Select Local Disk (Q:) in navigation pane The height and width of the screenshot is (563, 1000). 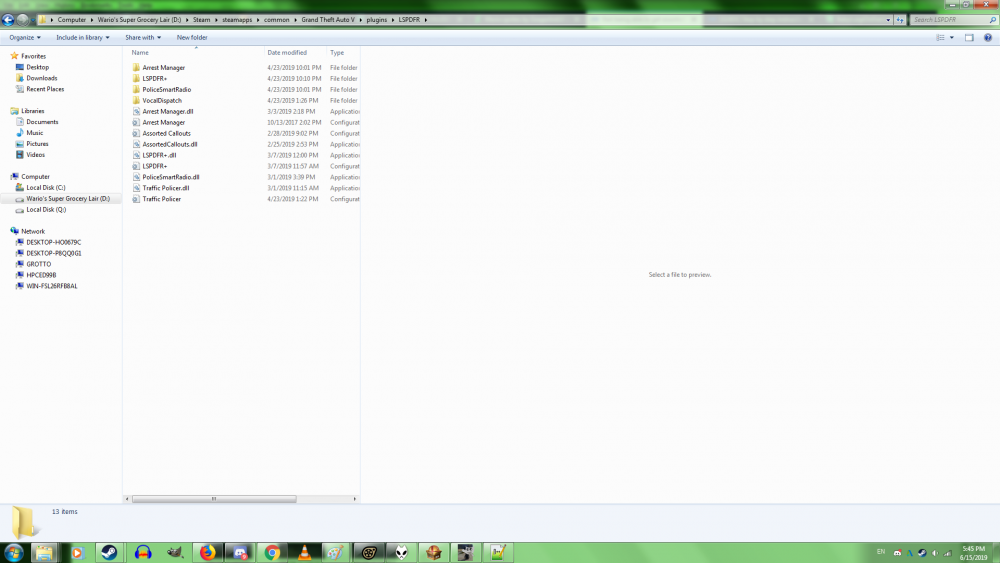pos(45,209)
